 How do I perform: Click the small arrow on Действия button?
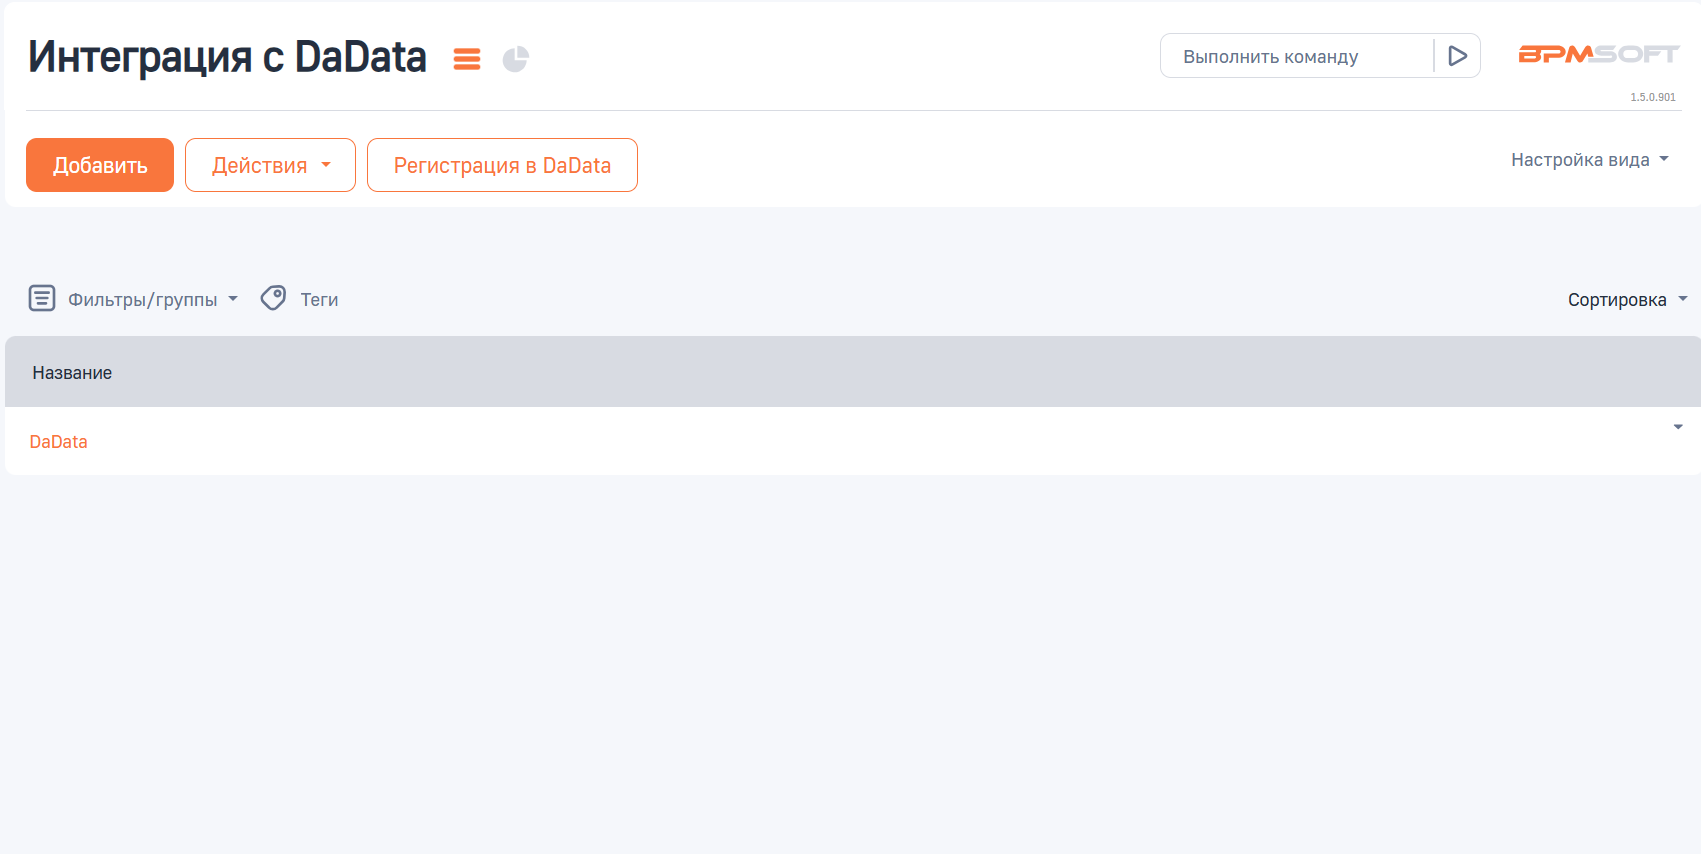tap(326, 165)
